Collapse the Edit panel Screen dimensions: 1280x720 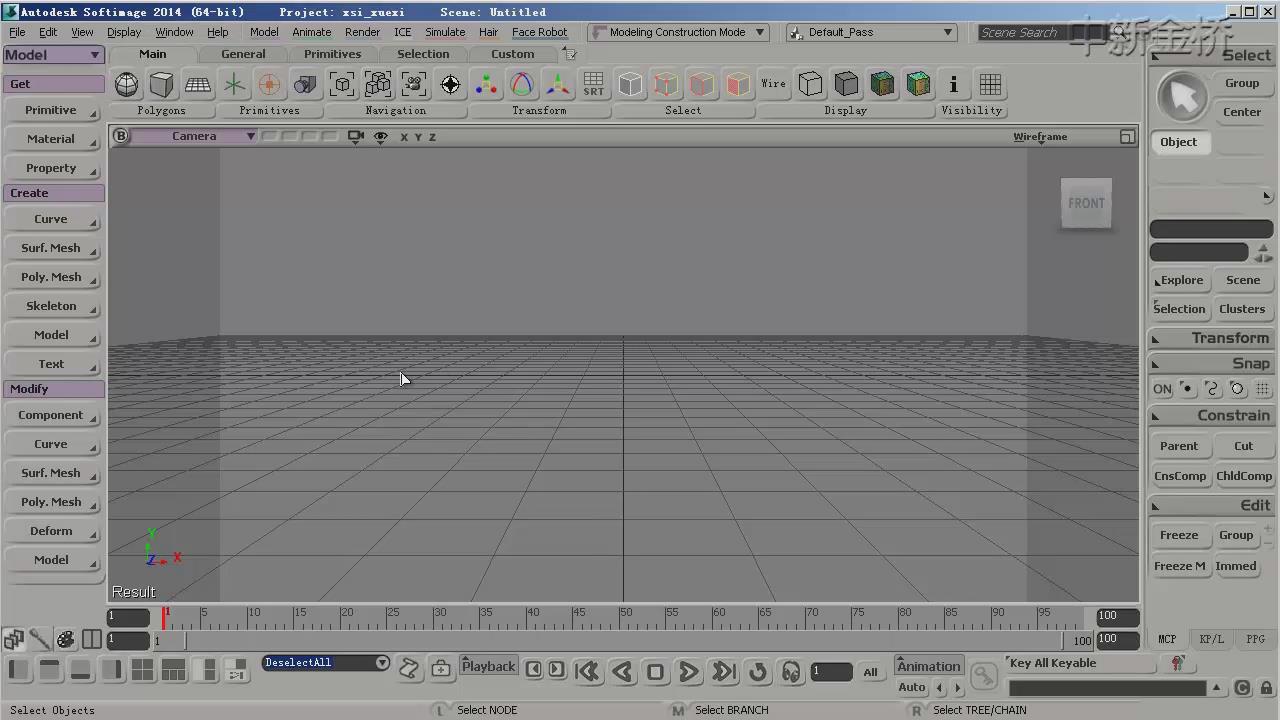(x=1211, y=505)
